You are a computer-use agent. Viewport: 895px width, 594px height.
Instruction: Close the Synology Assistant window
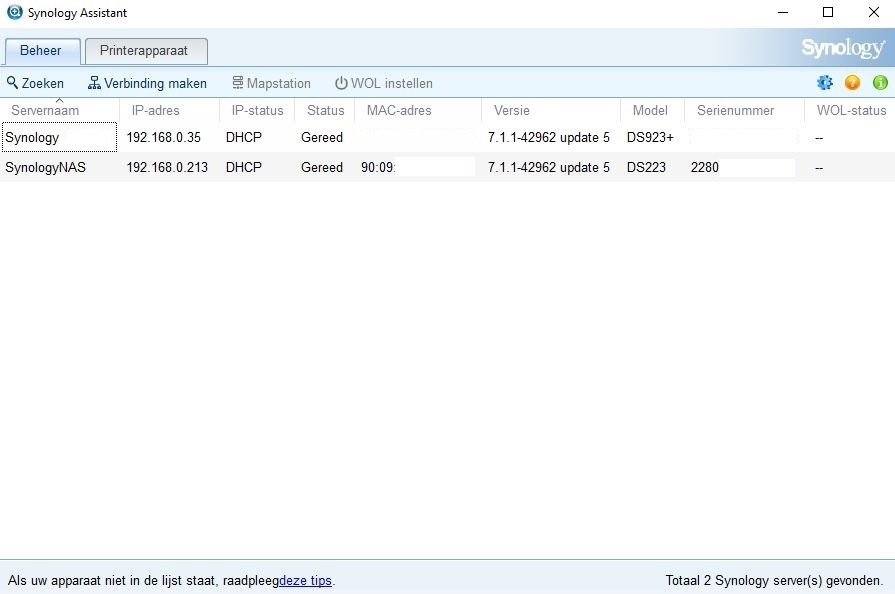coord(873,12)
